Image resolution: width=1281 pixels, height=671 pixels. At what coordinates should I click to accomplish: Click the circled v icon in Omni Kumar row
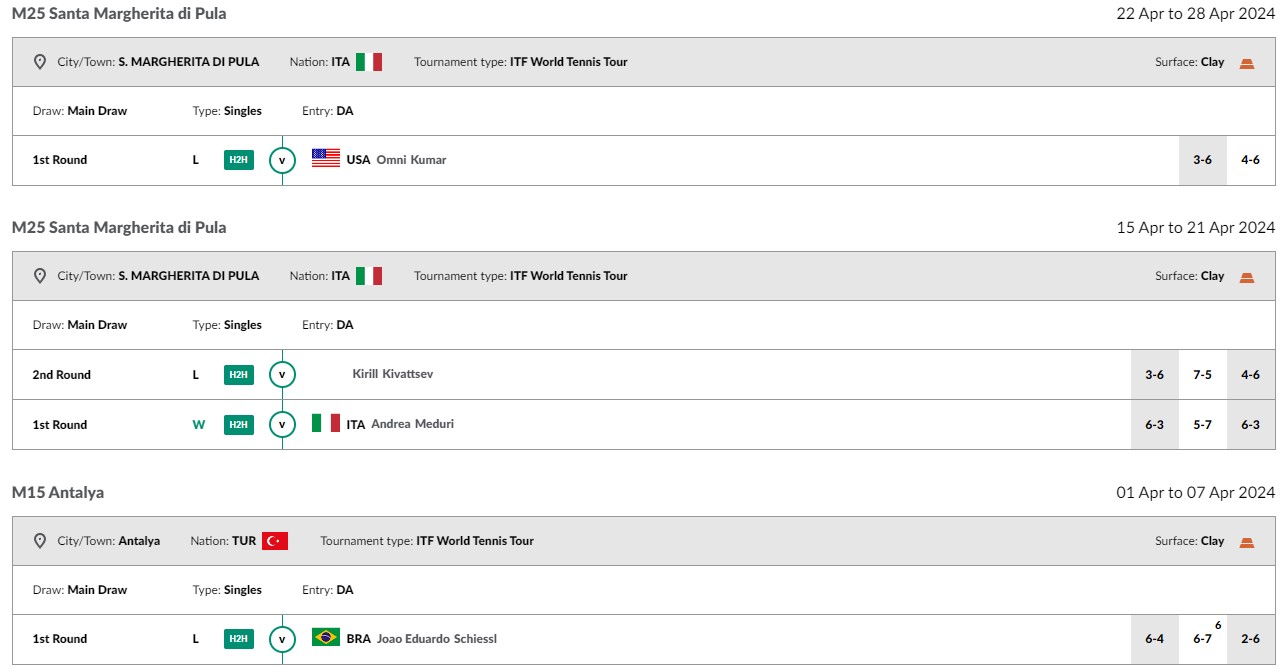(x=282, y=160)
